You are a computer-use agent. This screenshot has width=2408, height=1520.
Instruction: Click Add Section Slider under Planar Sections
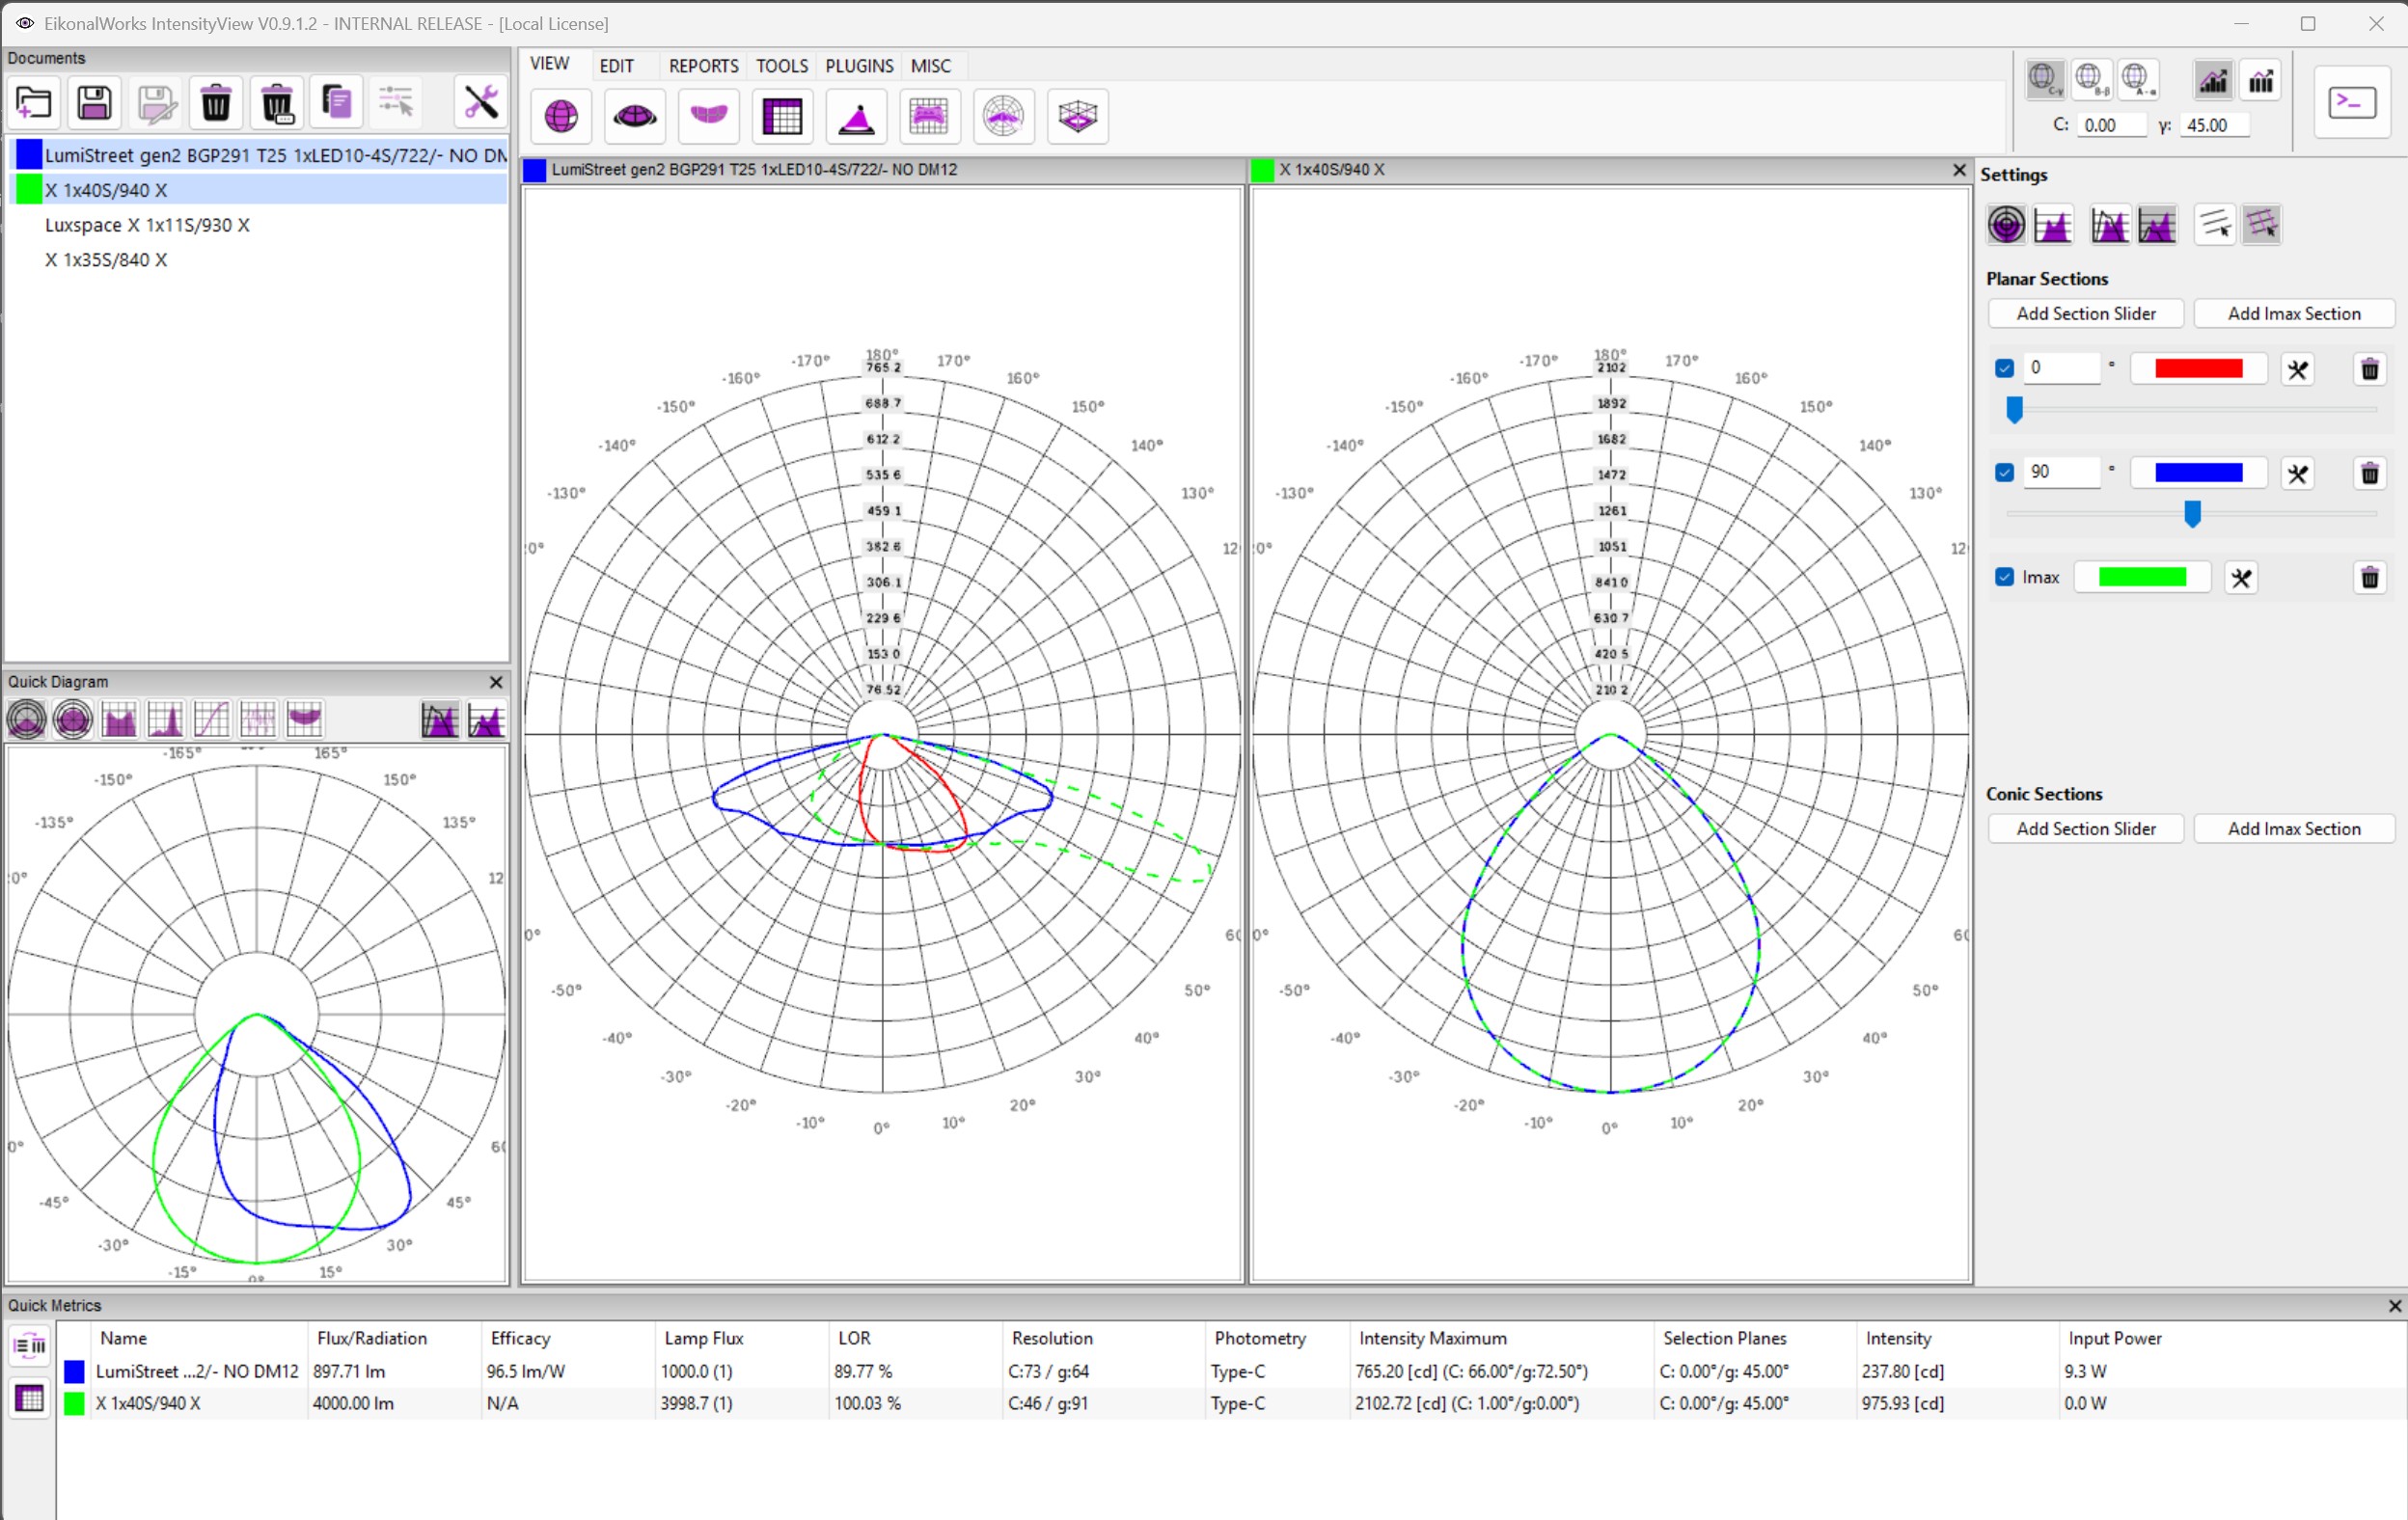tap(2086, 314)
